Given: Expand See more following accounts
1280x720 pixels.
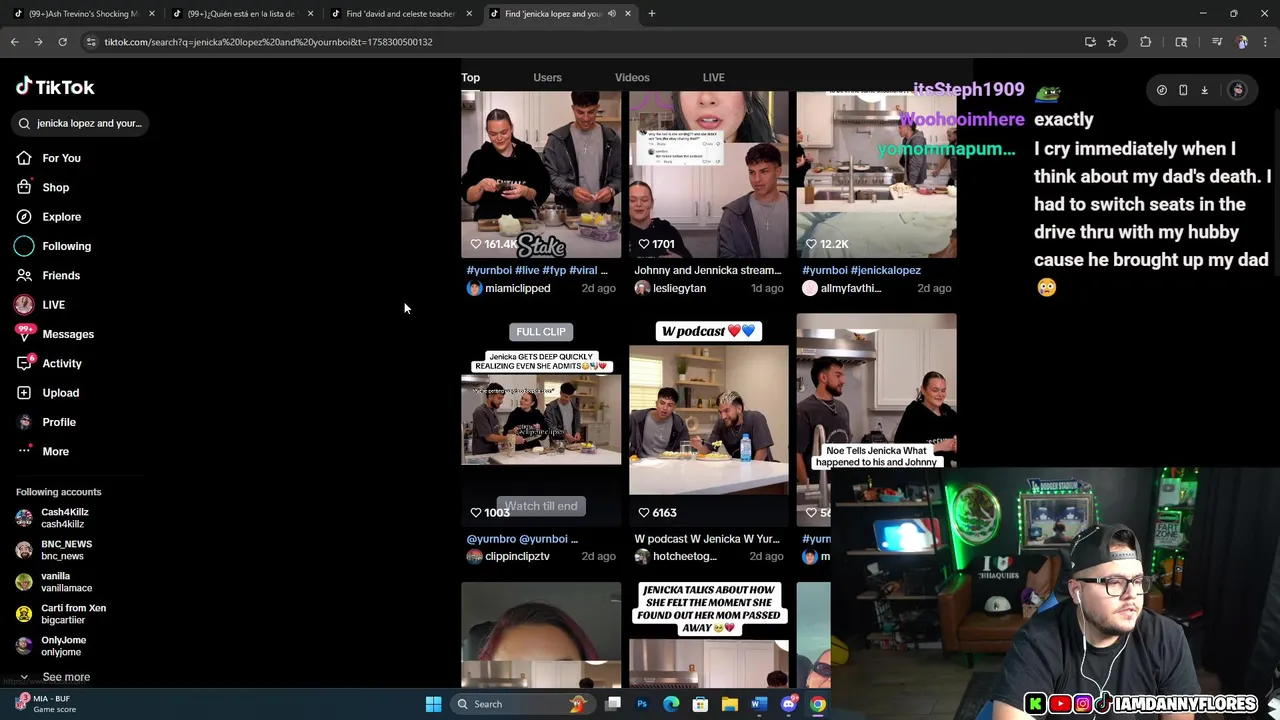Looking at the screenshot, I should click(x=56, y=677).
